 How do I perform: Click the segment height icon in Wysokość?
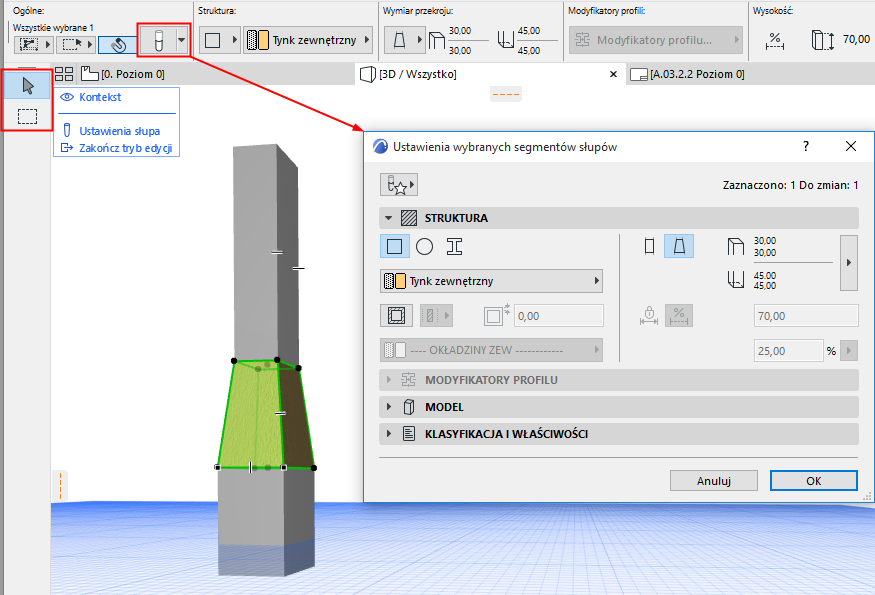(823, 41)
